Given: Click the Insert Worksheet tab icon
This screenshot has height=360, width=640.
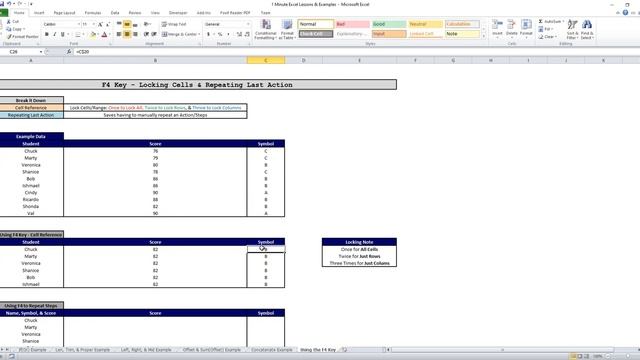Looking at the screenshot, I should click(344, 350).
